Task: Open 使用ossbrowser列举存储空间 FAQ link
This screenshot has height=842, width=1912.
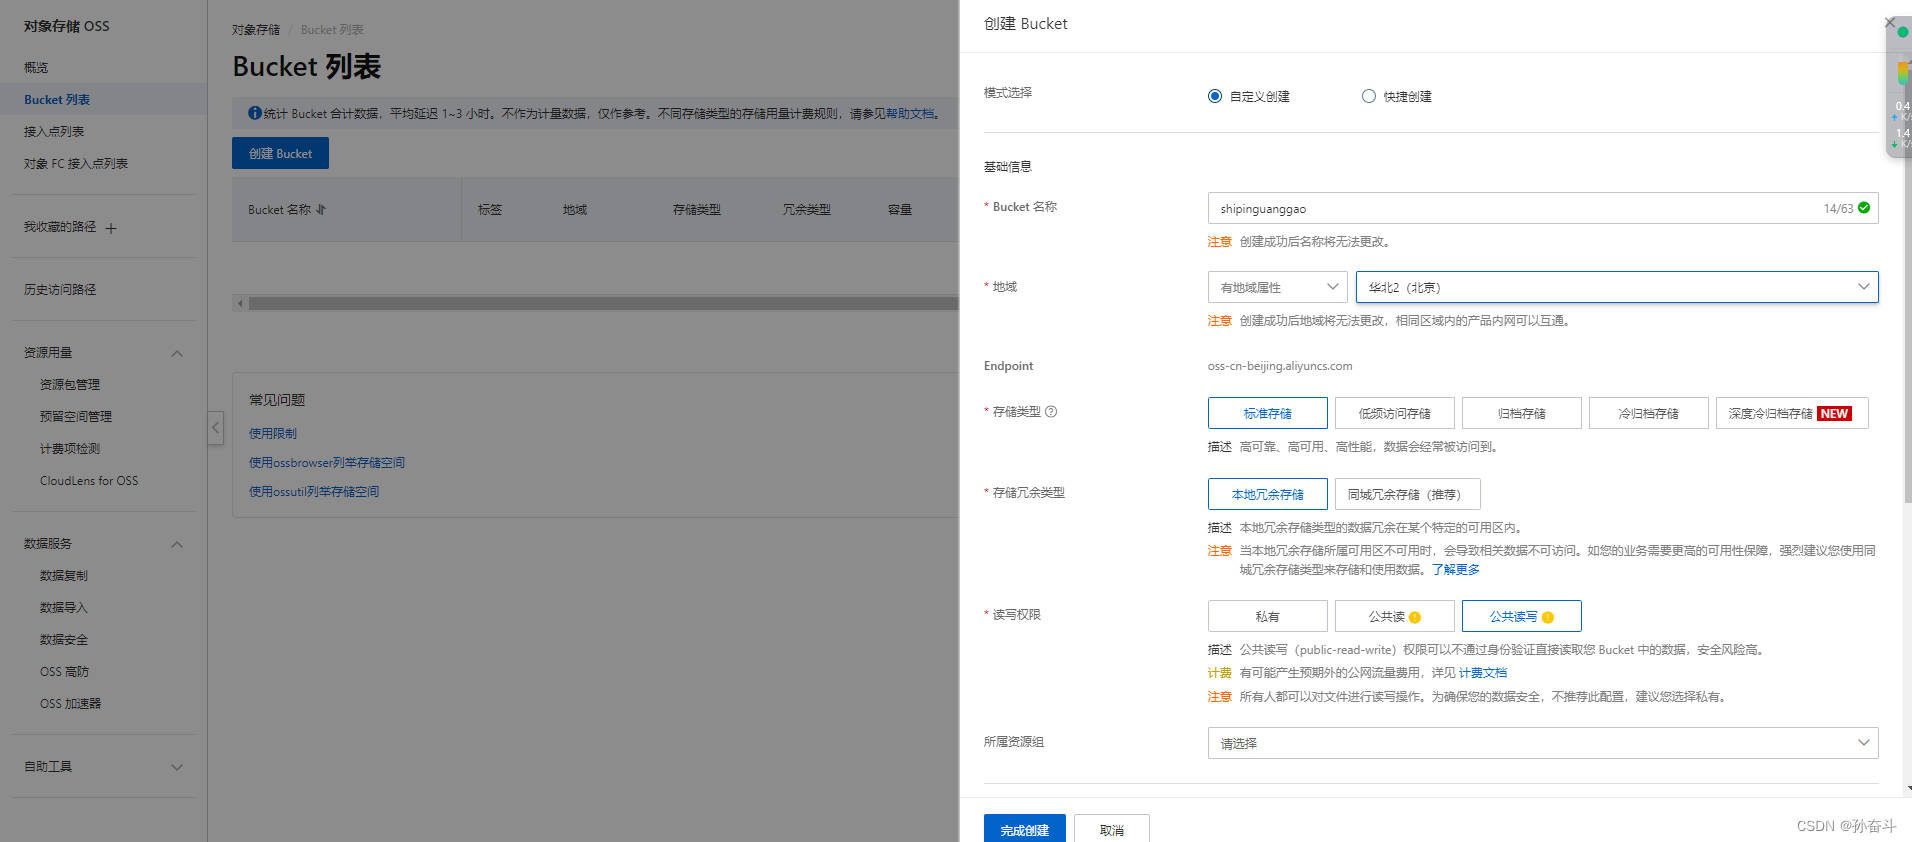Action: (x=327, y=462)
